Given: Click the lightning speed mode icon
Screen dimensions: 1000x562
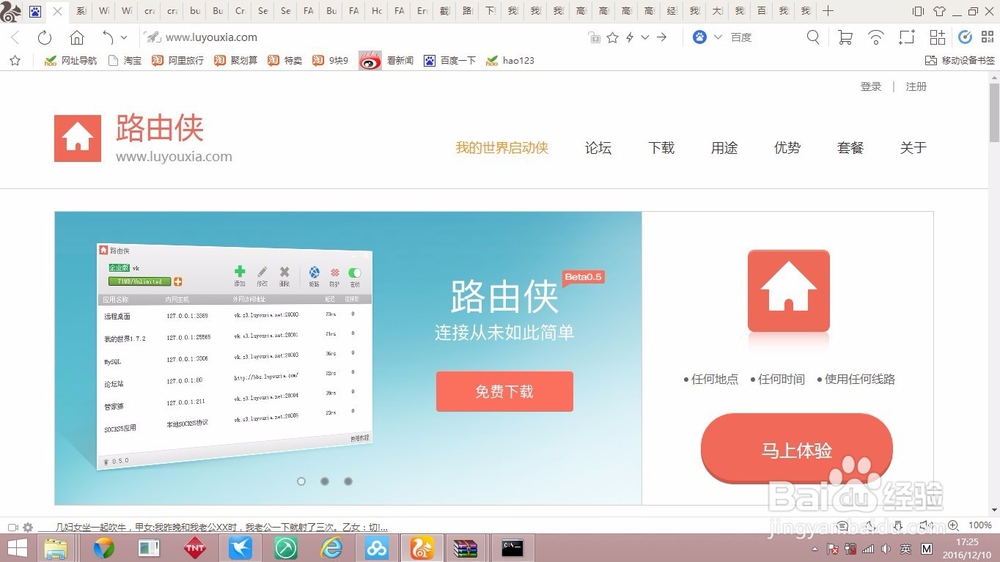Looking at the screenshot, I should [x=630, y=38].
